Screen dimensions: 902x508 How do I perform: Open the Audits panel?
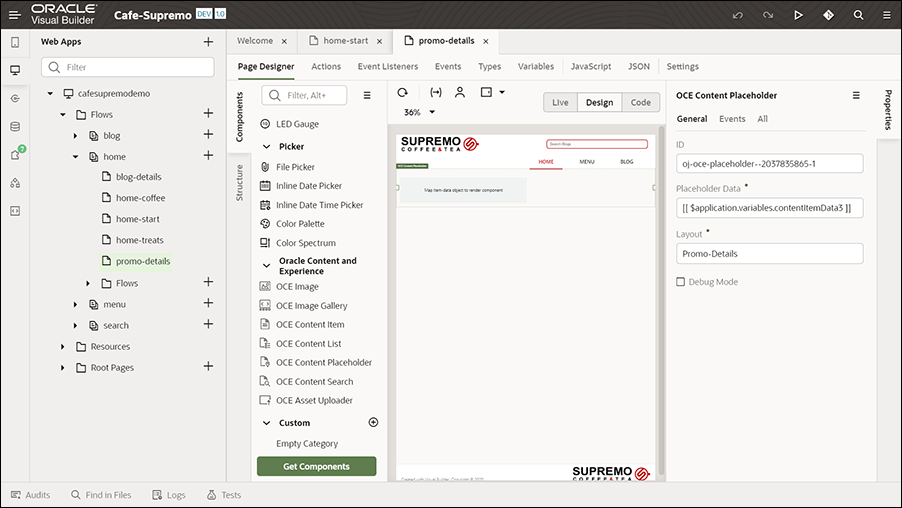pos(30,495)
